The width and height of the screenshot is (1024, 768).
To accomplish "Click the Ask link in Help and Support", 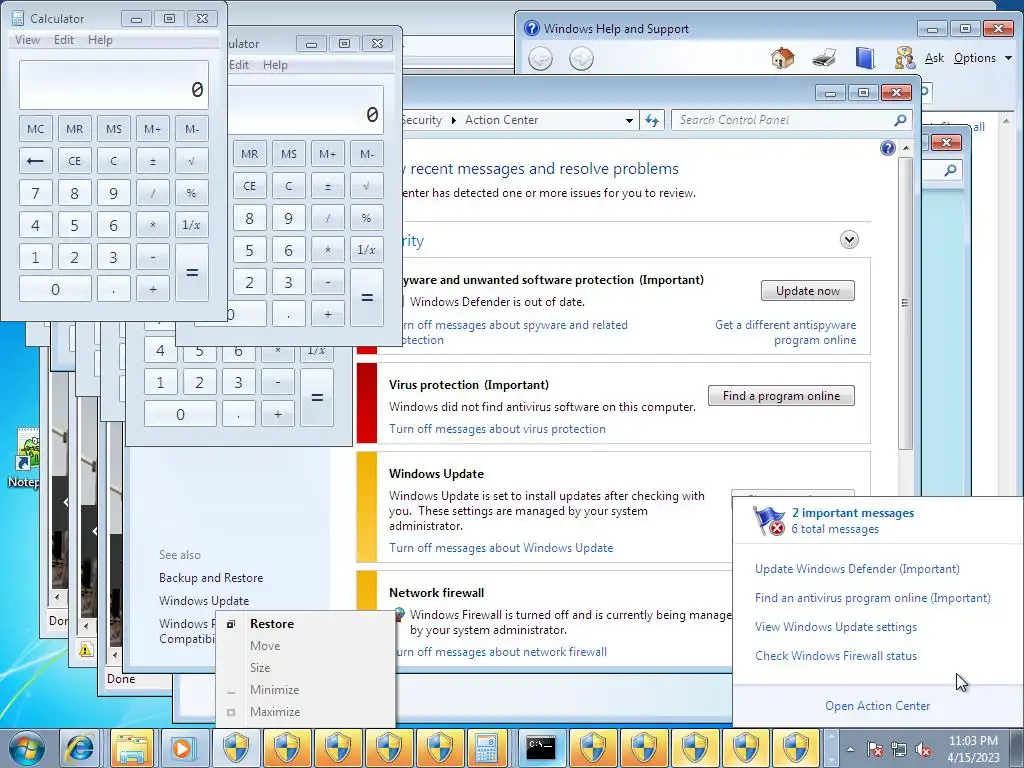I will (934, 58).
